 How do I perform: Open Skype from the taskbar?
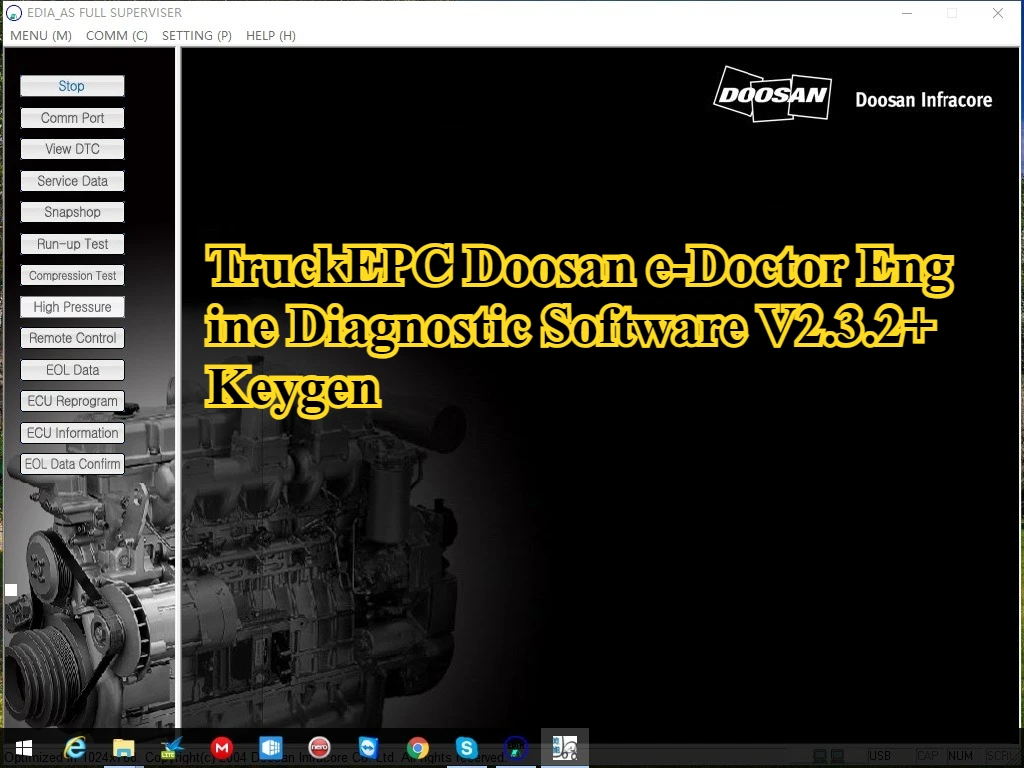pyautogui.click(x=466, y=748)
